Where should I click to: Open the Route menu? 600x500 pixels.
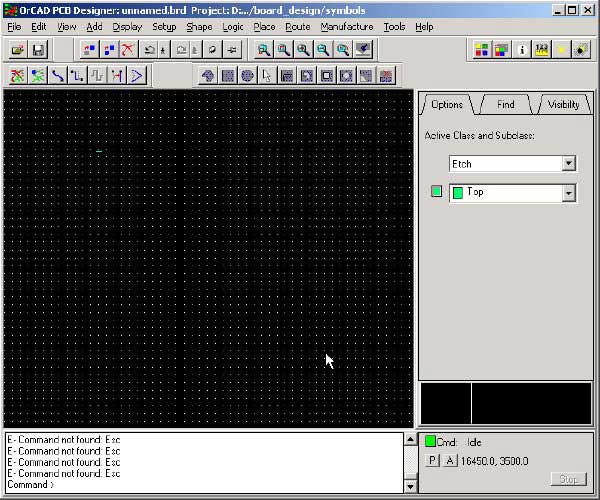pyautogui.click(x=297, y=27)
